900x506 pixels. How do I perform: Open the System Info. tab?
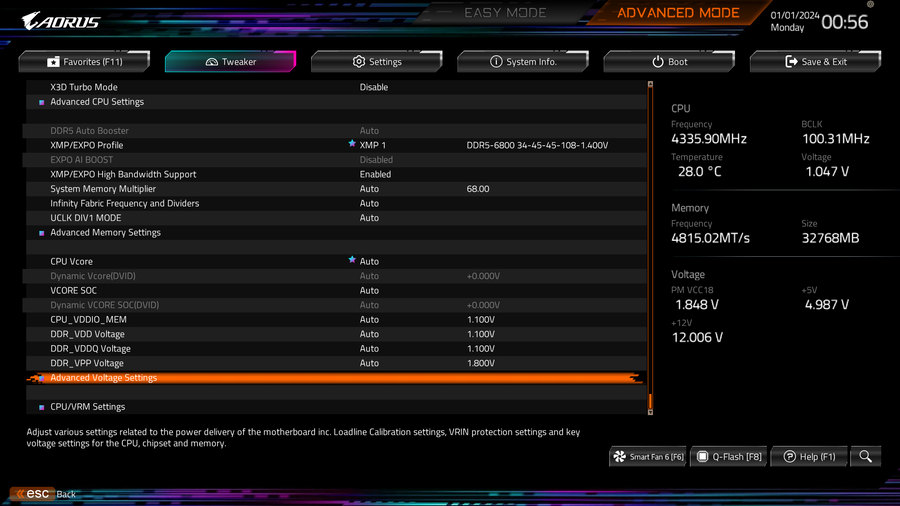(523, 61)
